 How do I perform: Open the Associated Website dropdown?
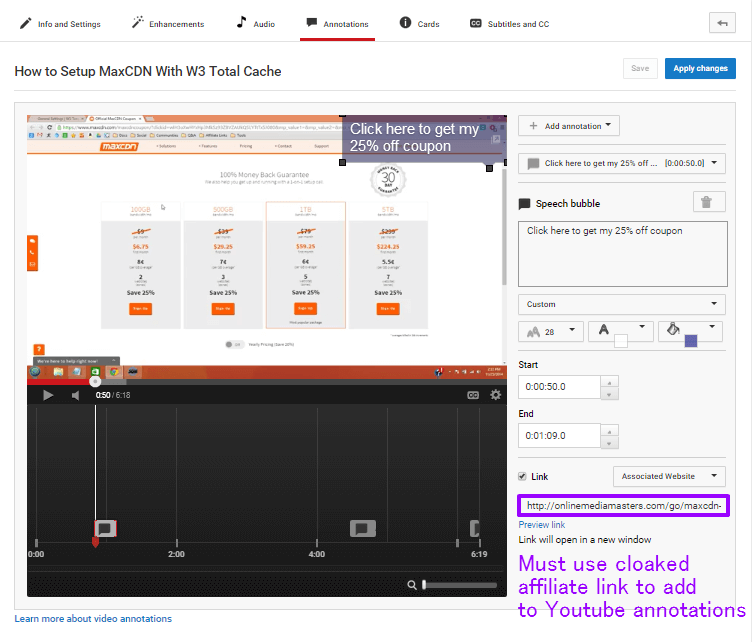click(x=669, y=477)
